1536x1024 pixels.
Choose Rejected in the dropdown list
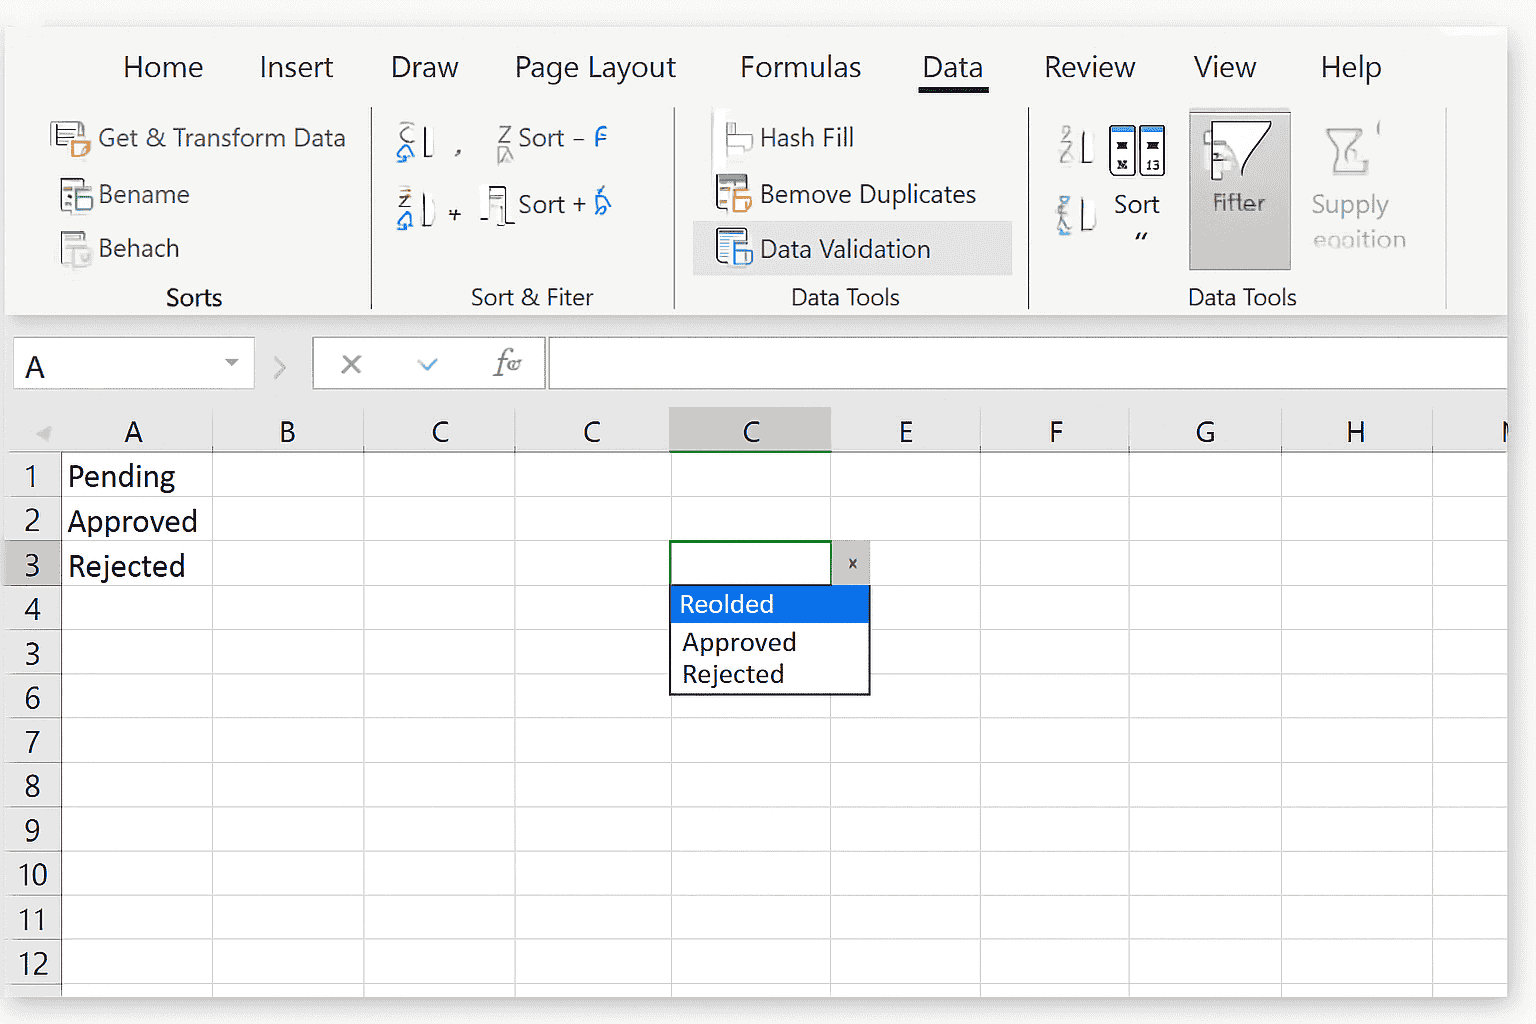(733, 675)
